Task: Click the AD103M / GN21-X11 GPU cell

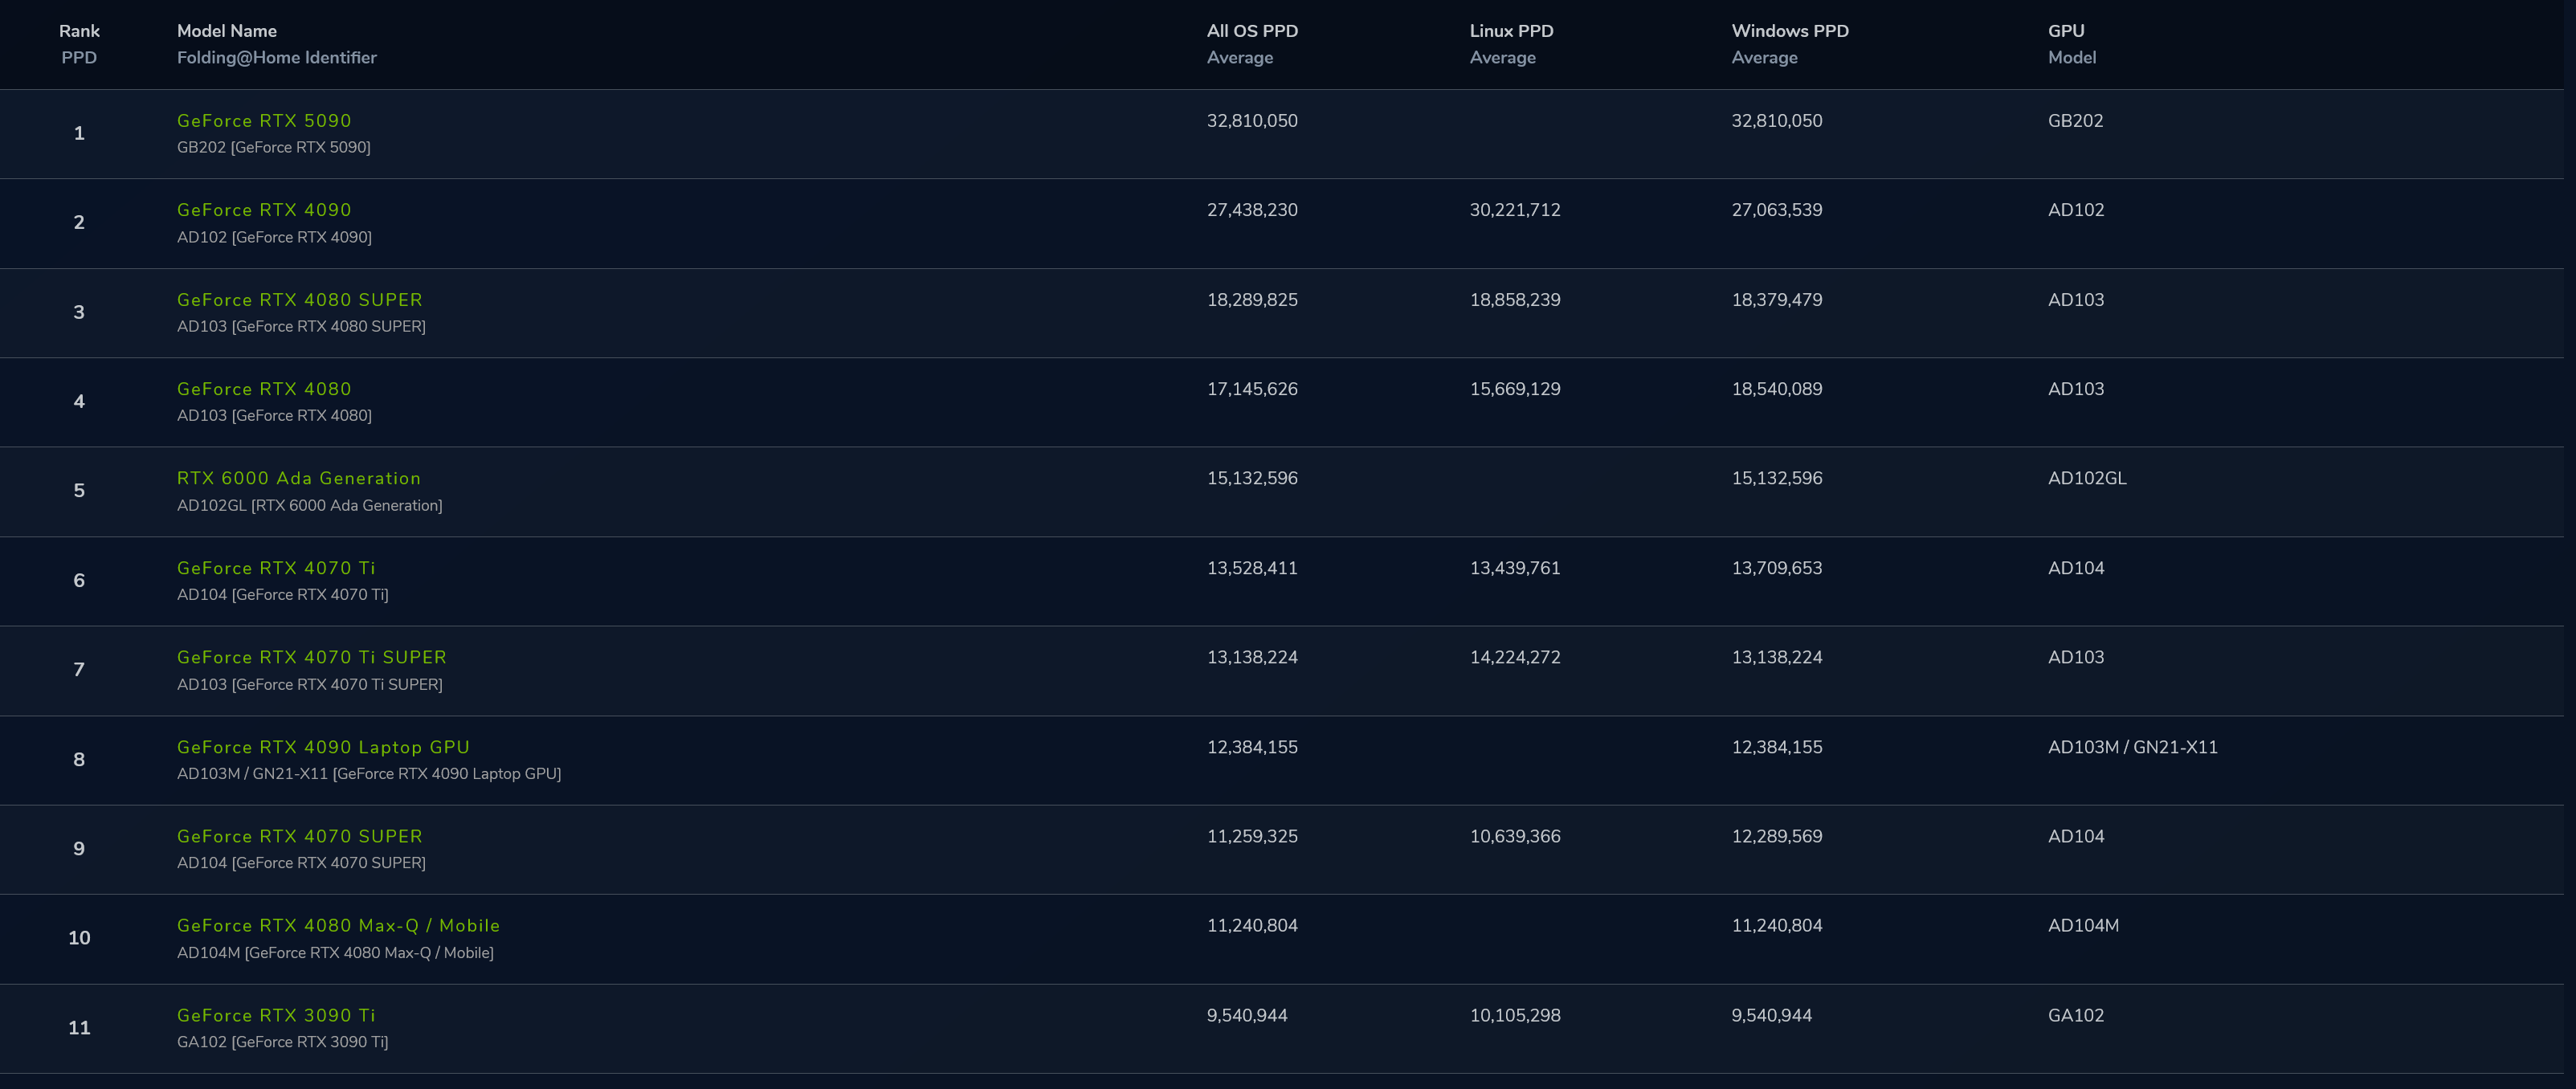Action: (2132, 747)
